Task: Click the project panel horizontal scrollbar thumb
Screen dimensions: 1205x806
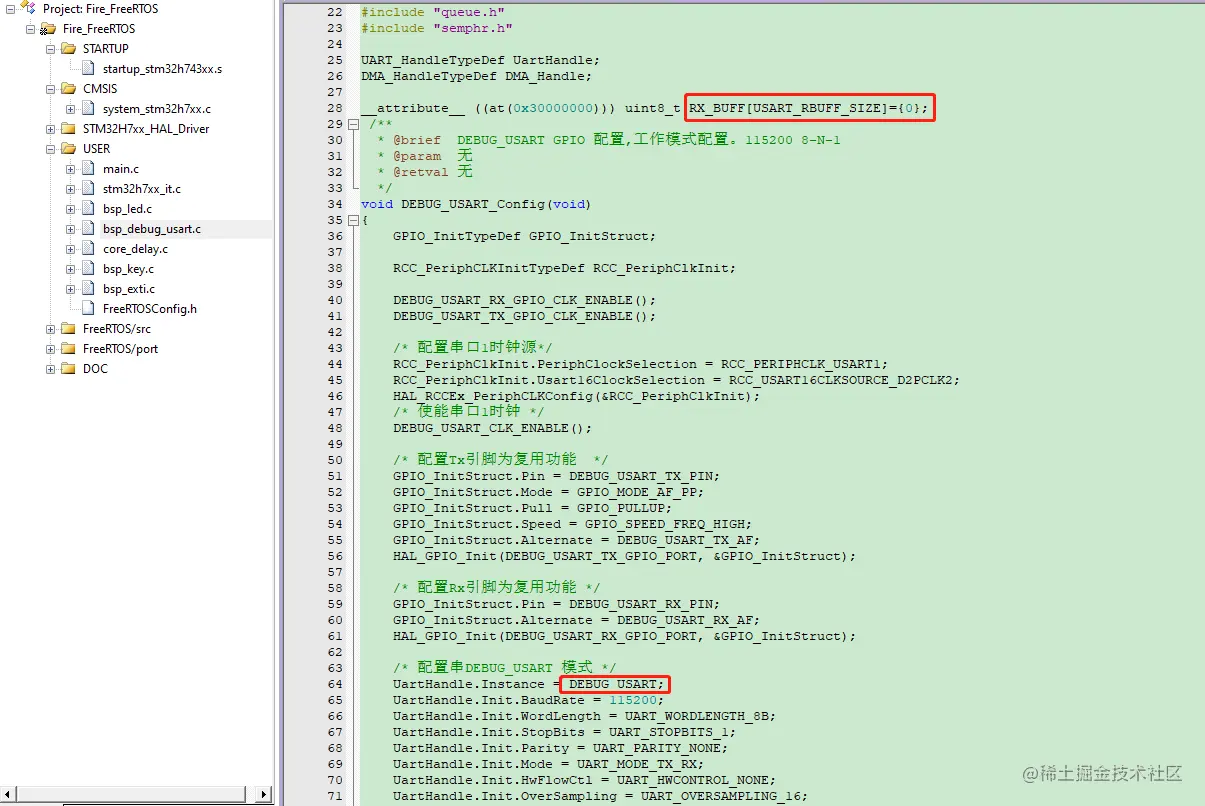Action: coord(130,795)
